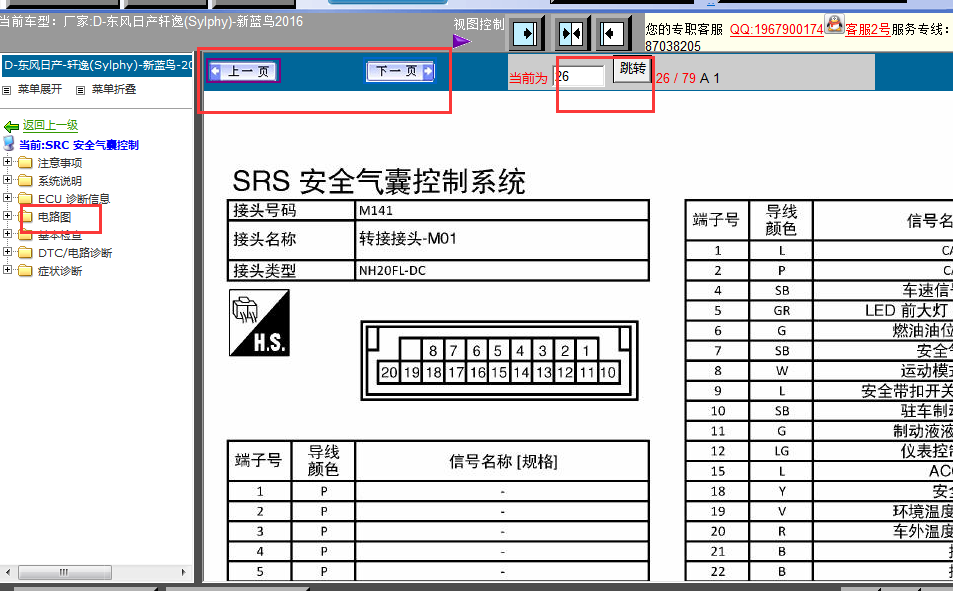Click the ECU 诊断信息 folder icon
Image resolution: width=953 pixels, height=591 pixels.
25,198
